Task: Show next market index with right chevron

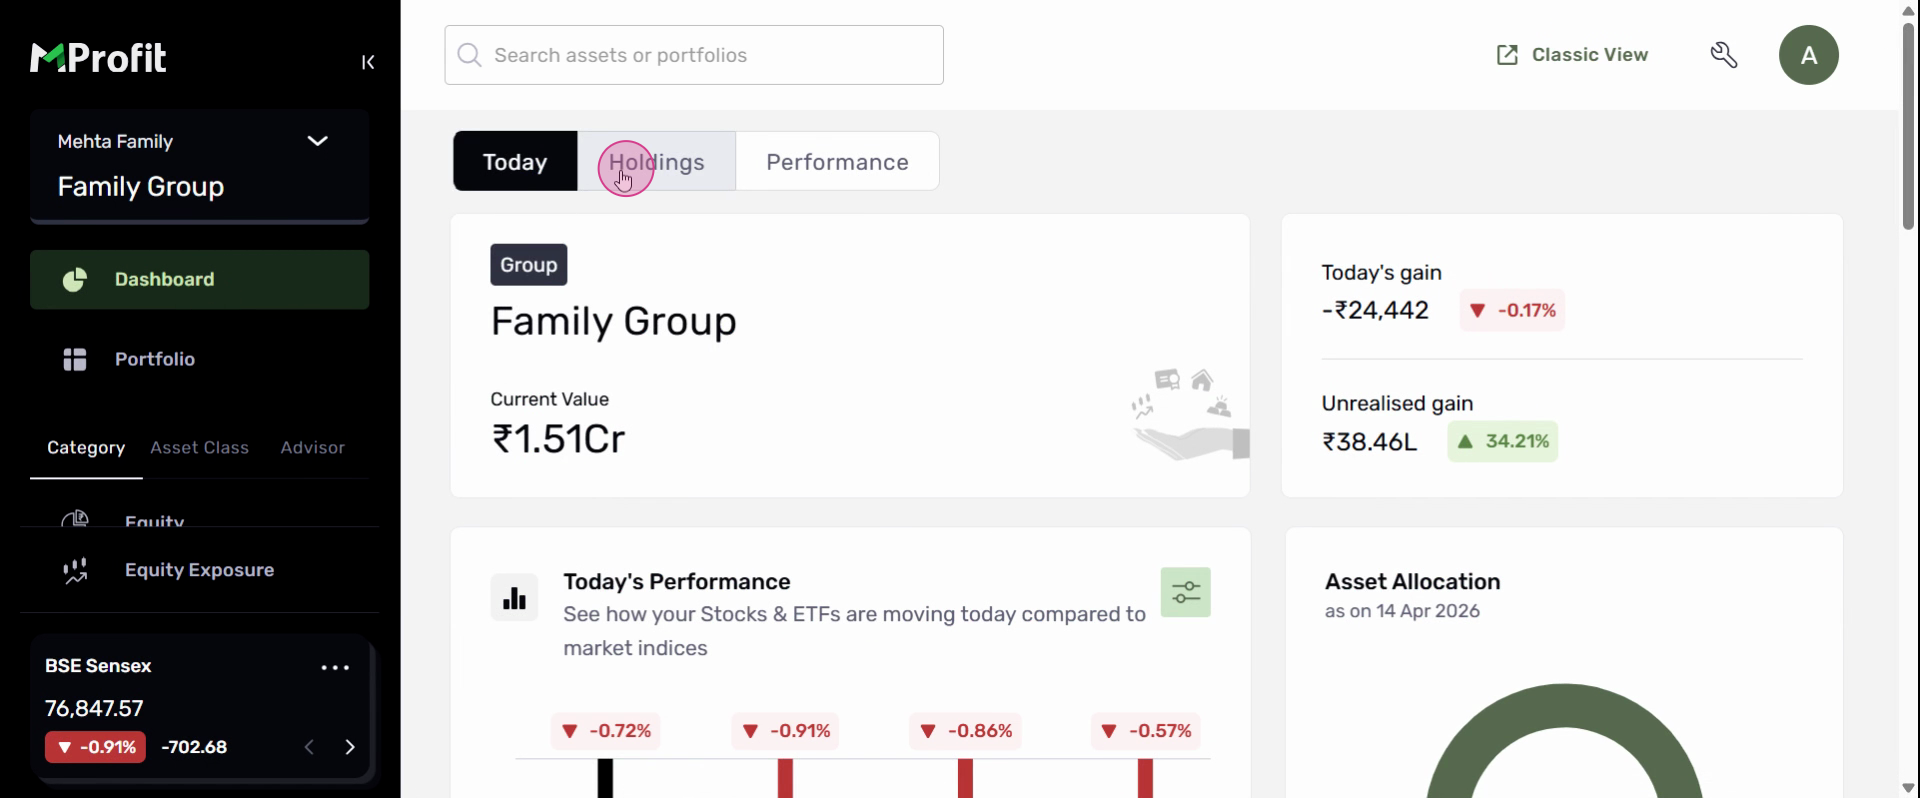Action: [x=350, y=747]
